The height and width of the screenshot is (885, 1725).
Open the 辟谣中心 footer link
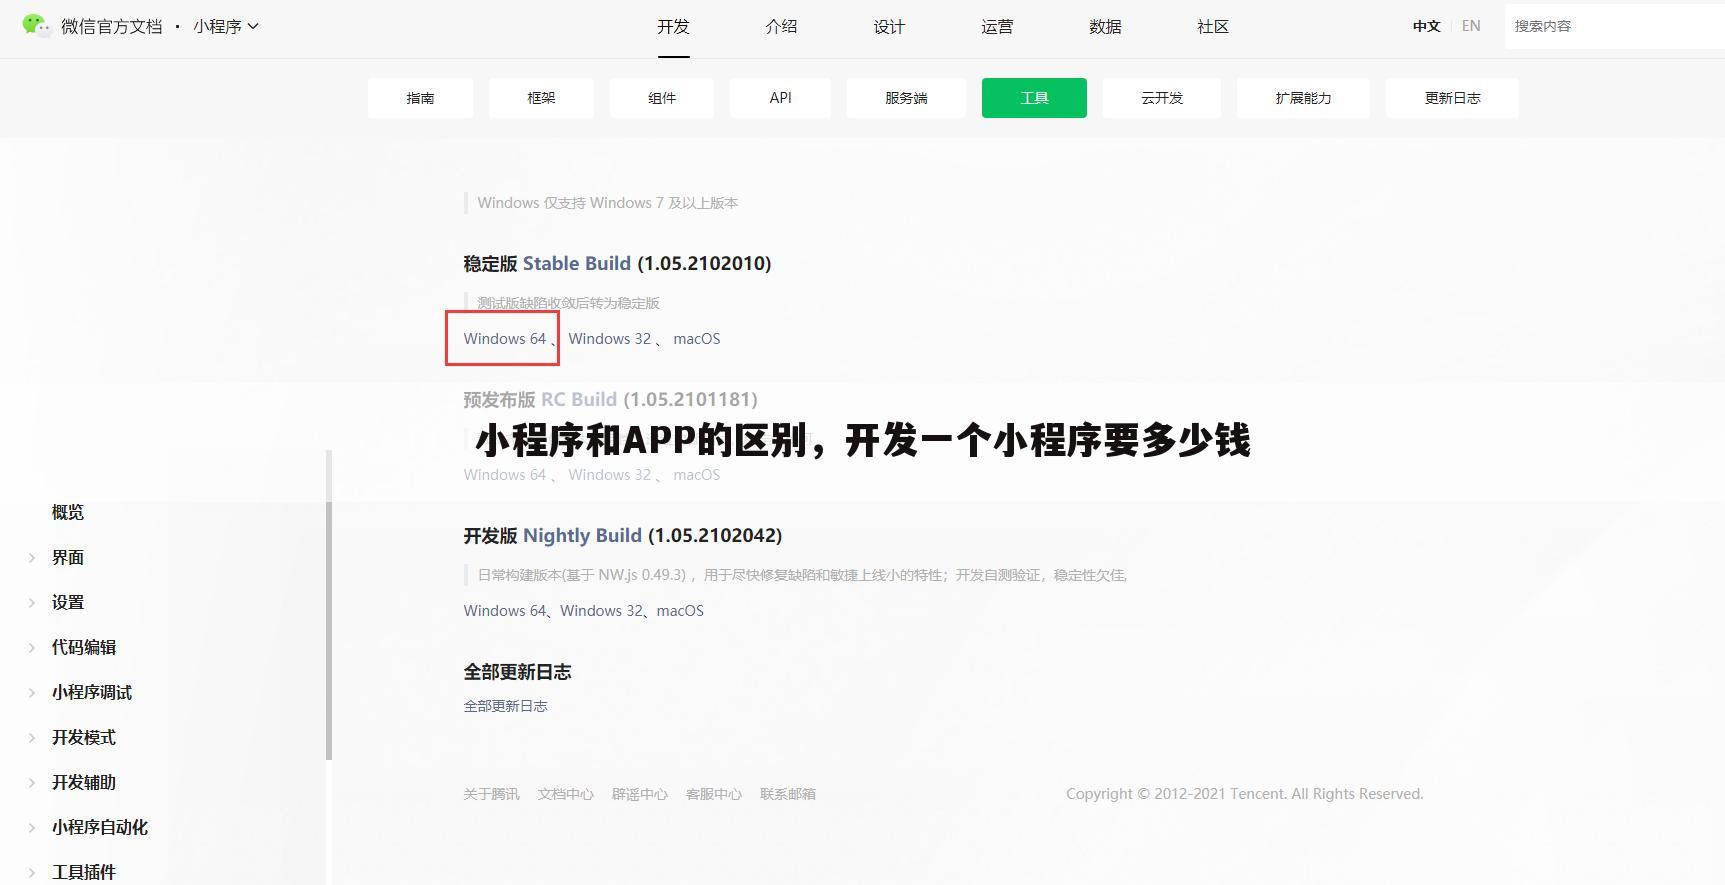point(639,794)
